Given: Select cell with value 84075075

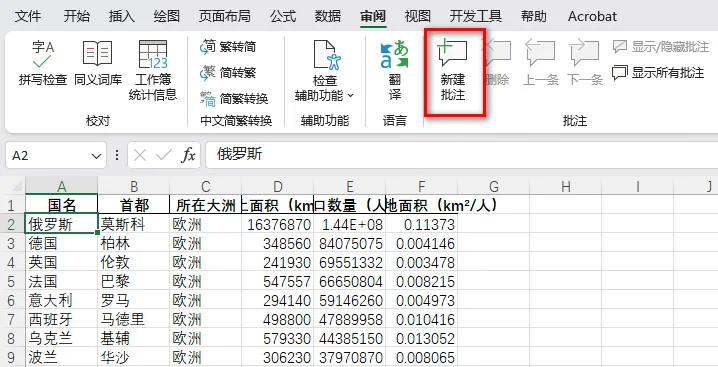Looking at the screenshot, I should [x=349, y=243].
